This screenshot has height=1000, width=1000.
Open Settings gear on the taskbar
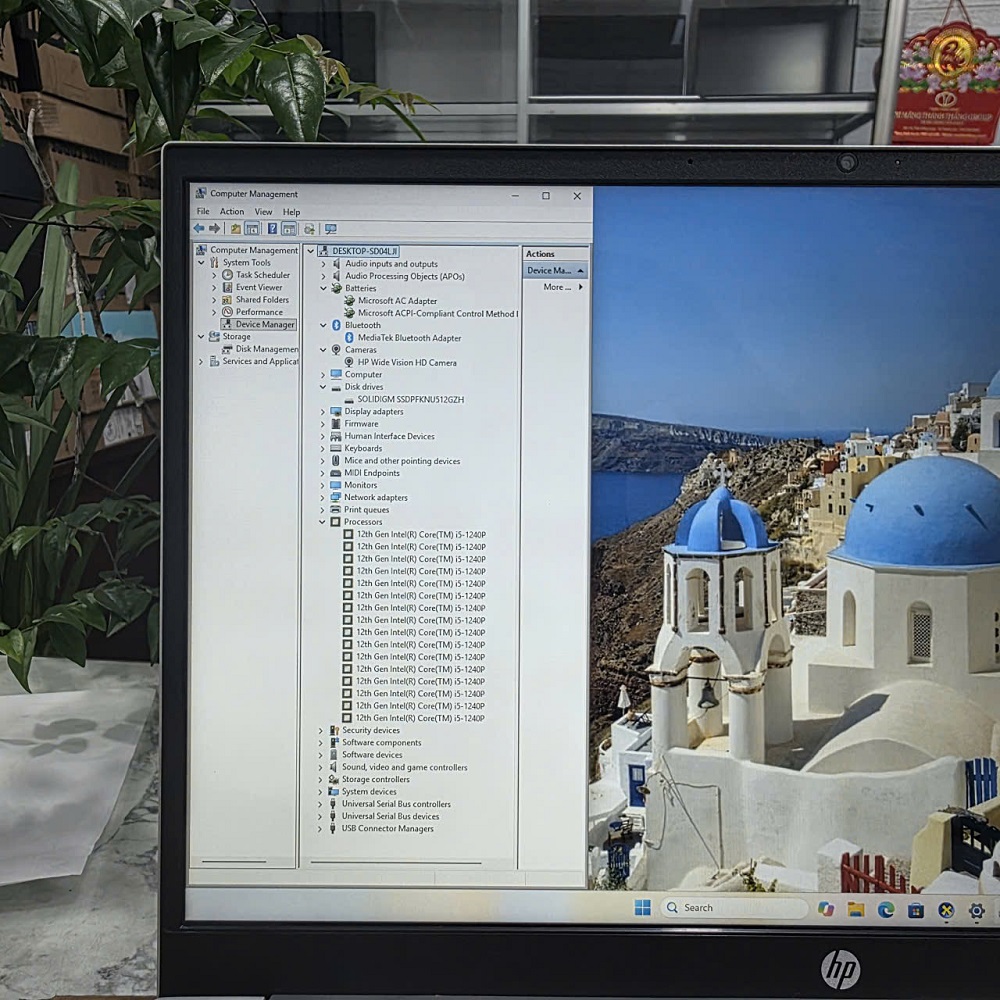pos(976,911)
